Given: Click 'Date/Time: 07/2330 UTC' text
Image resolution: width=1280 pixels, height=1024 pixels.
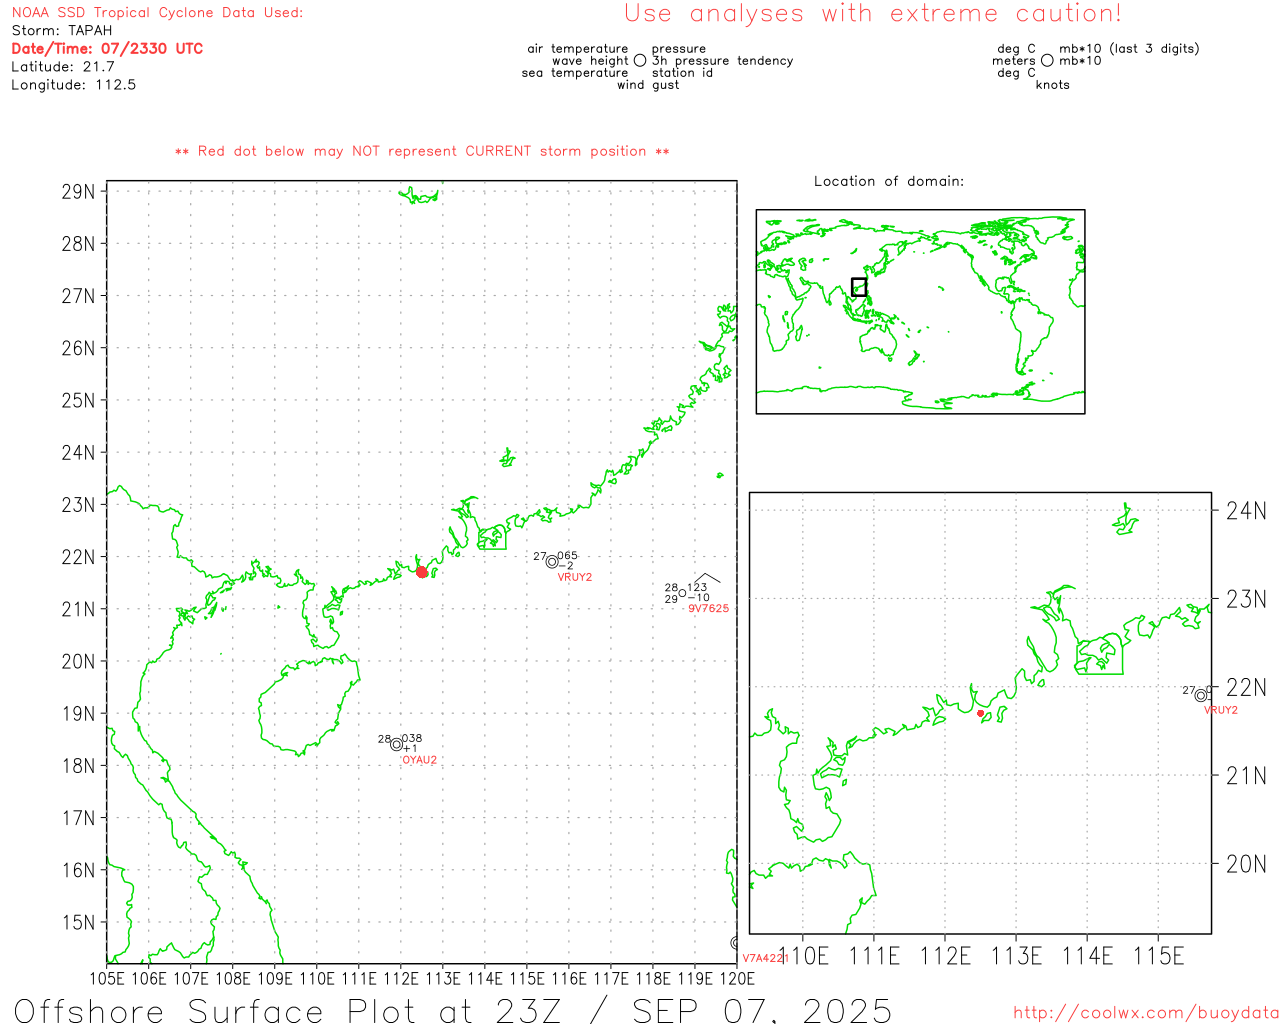Looking at the screenshot, I should pyautogui.click(x=107, y=49).
